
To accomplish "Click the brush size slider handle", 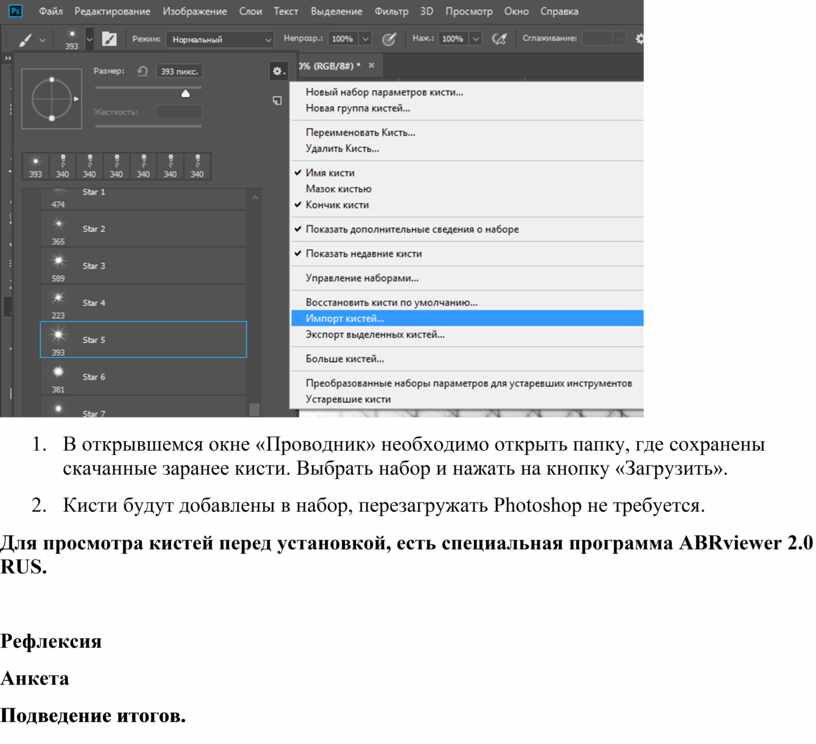I will coord(185,94).
